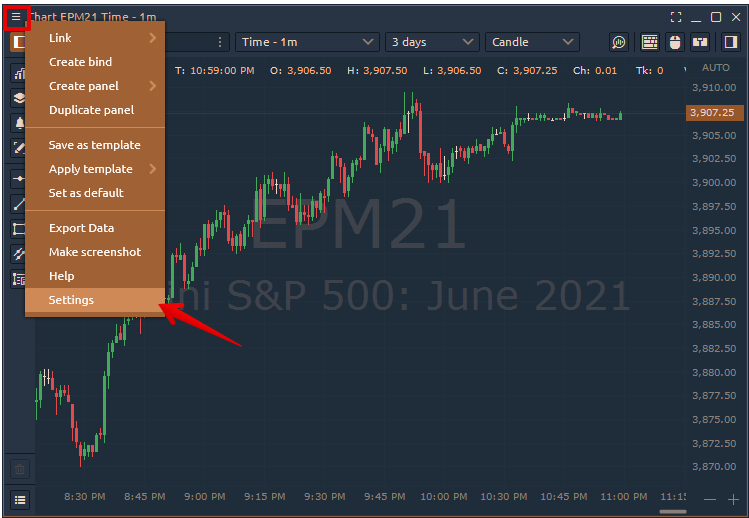The height and width of the screenshot is (518, 749).
Task: Select the trend line drawing tool
Action: pyautogui.click(x=19, y=204)
